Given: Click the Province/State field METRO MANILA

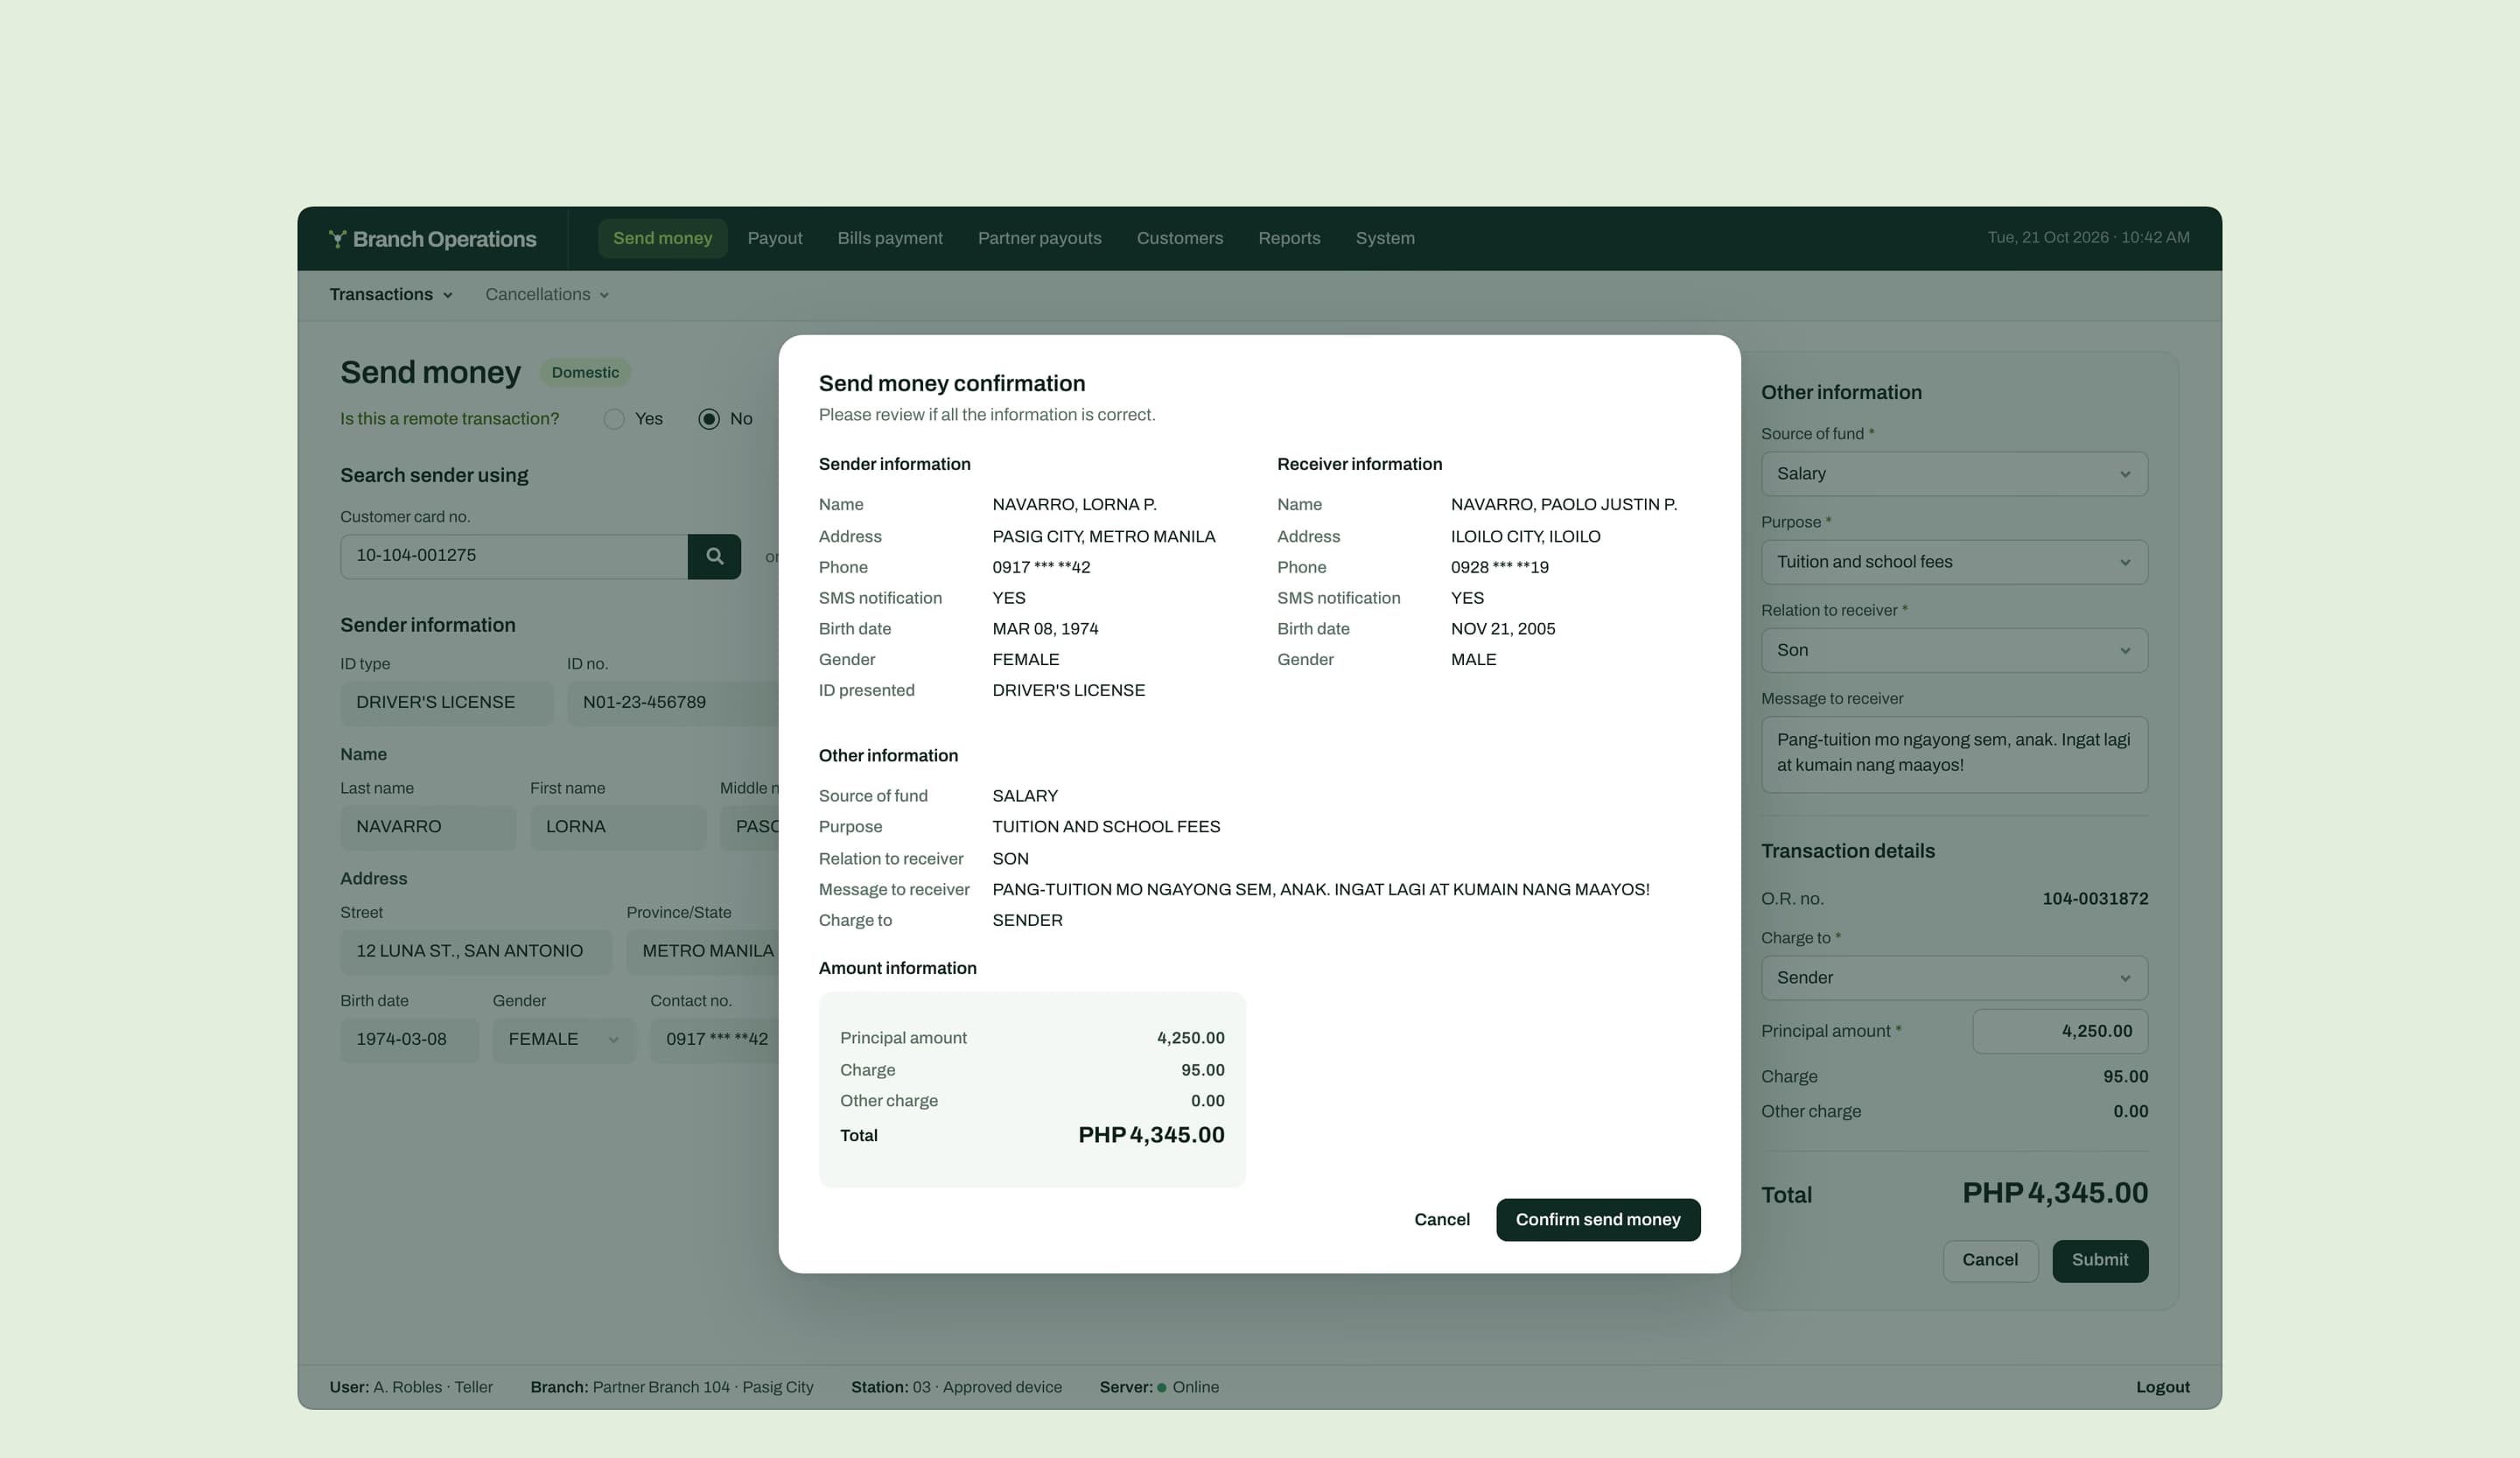Looking at the screenshot, I should pyautogui.click(x=703, y=951).
